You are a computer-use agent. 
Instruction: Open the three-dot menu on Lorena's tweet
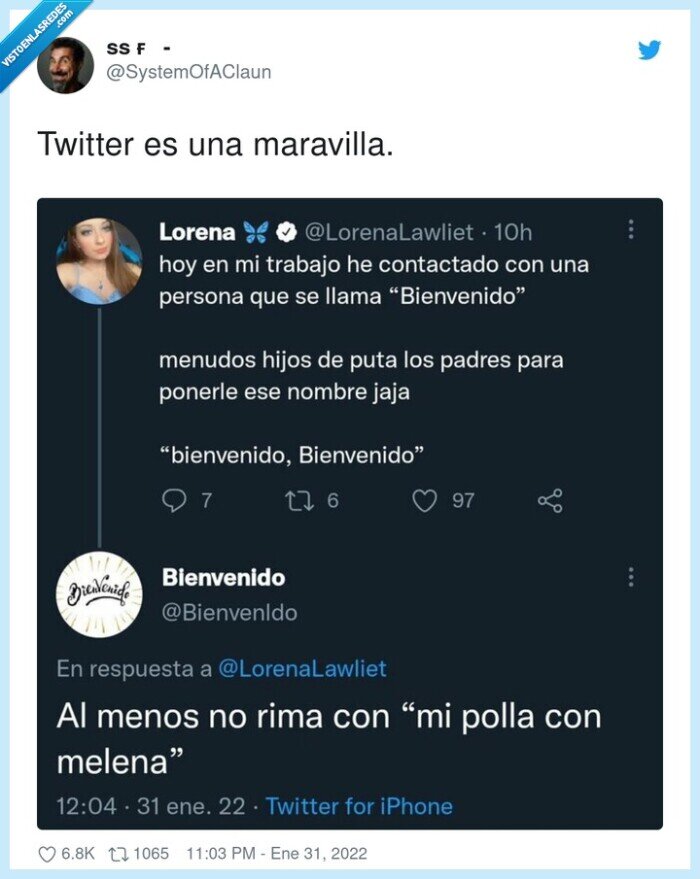(630, 231)
